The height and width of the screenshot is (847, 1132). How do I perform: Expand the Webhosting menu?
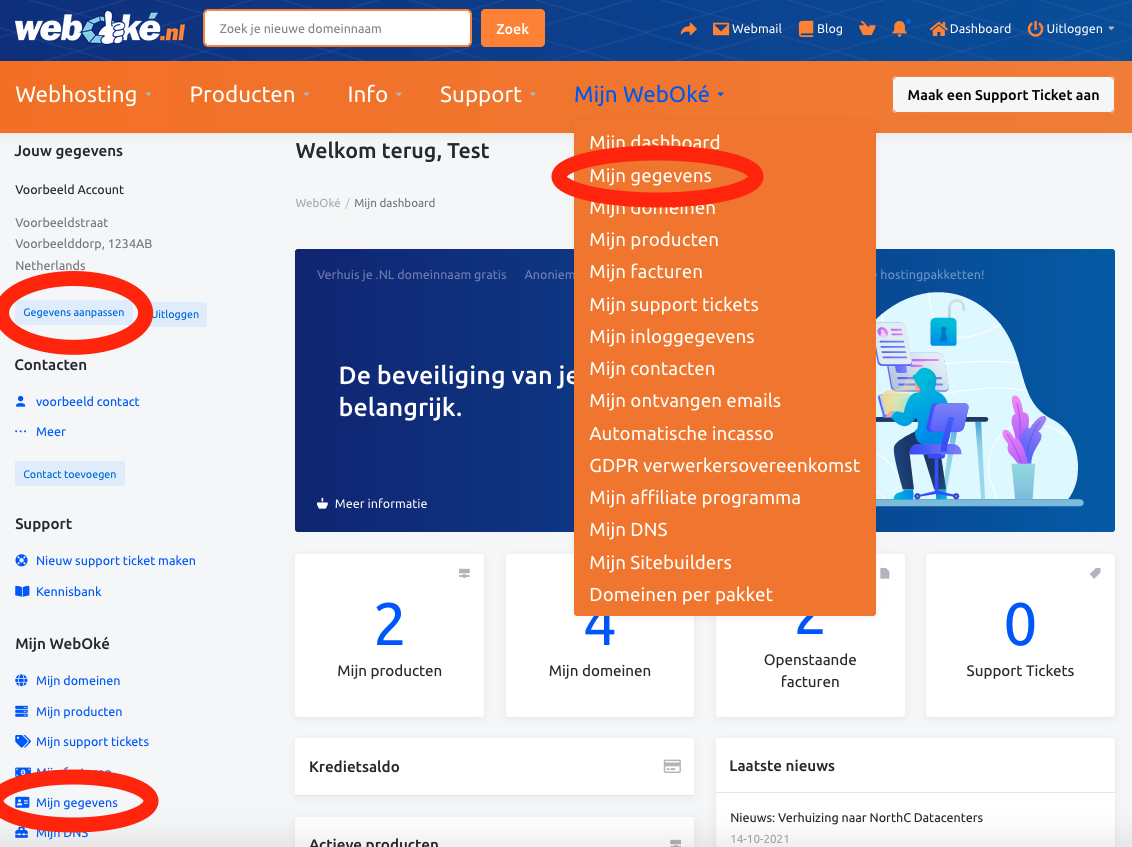84,95
